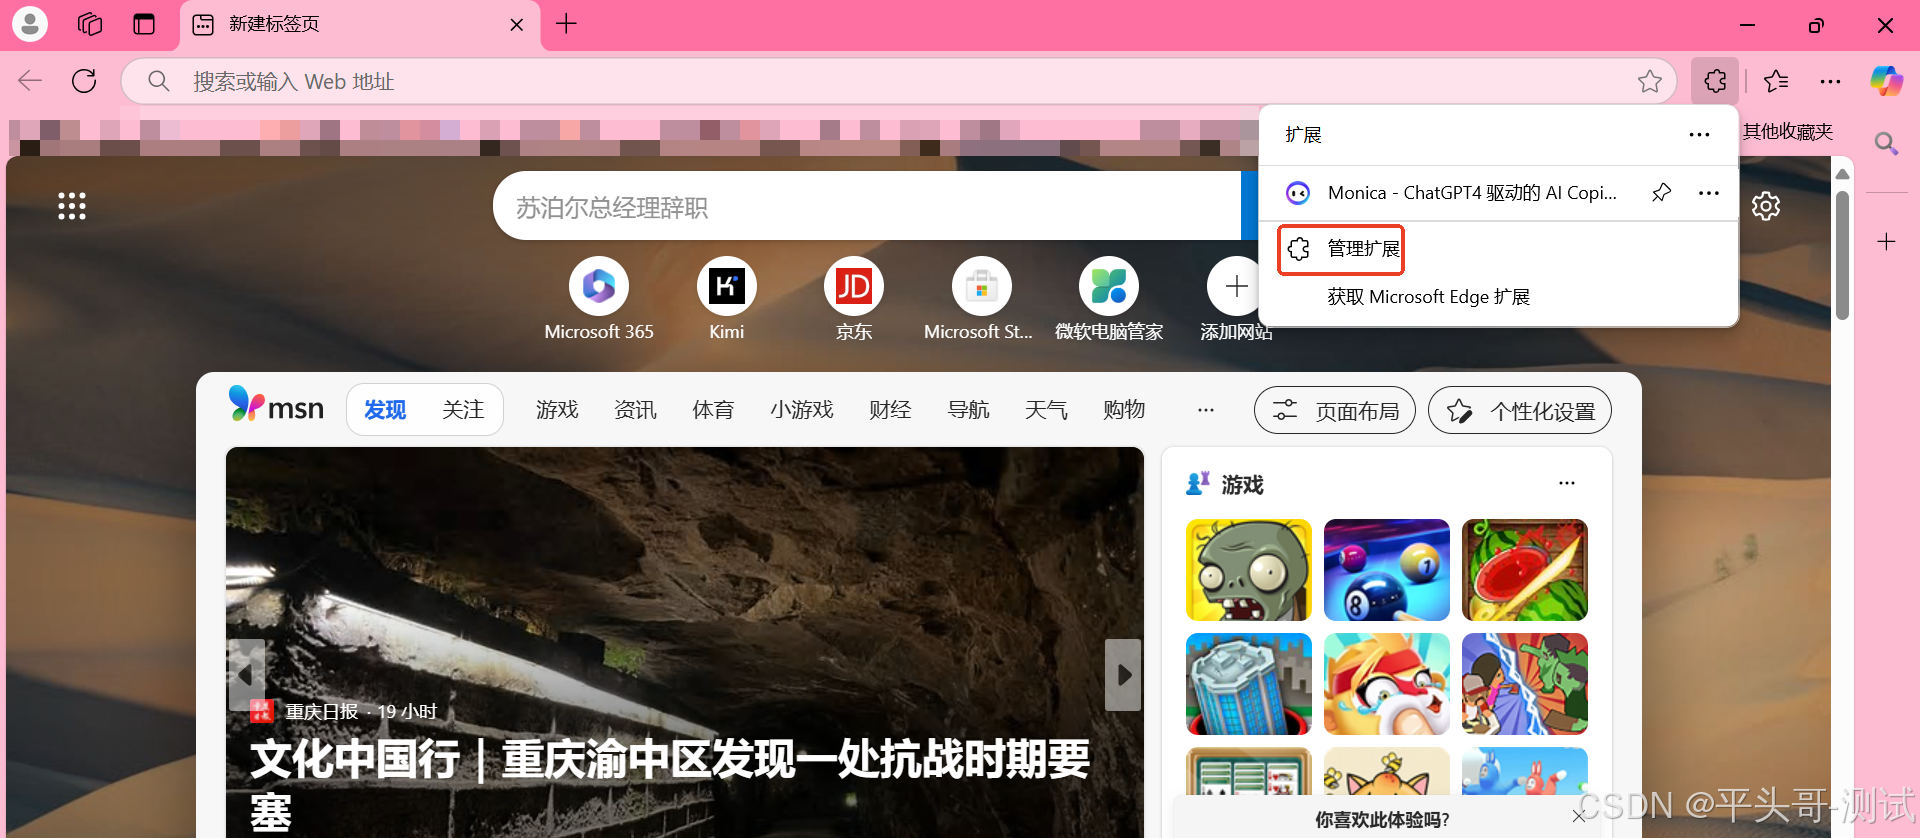Add sidebar app with plus icon

pyautogui.click(x=1886, y=241)
